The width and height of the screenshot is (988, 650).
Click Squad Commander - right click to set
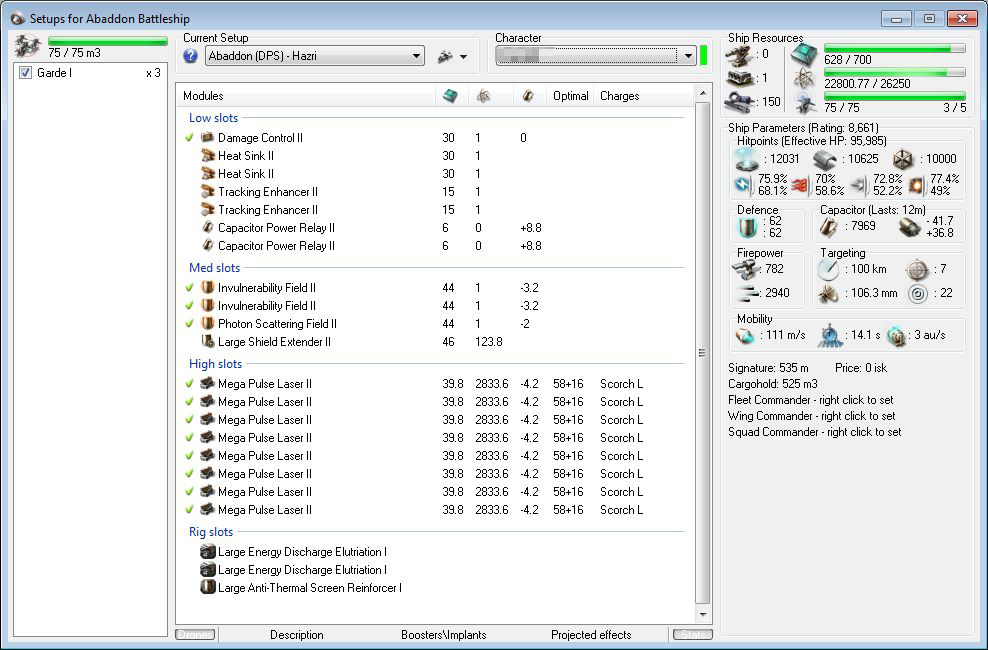pyautogui.click(x=814, y=432)
